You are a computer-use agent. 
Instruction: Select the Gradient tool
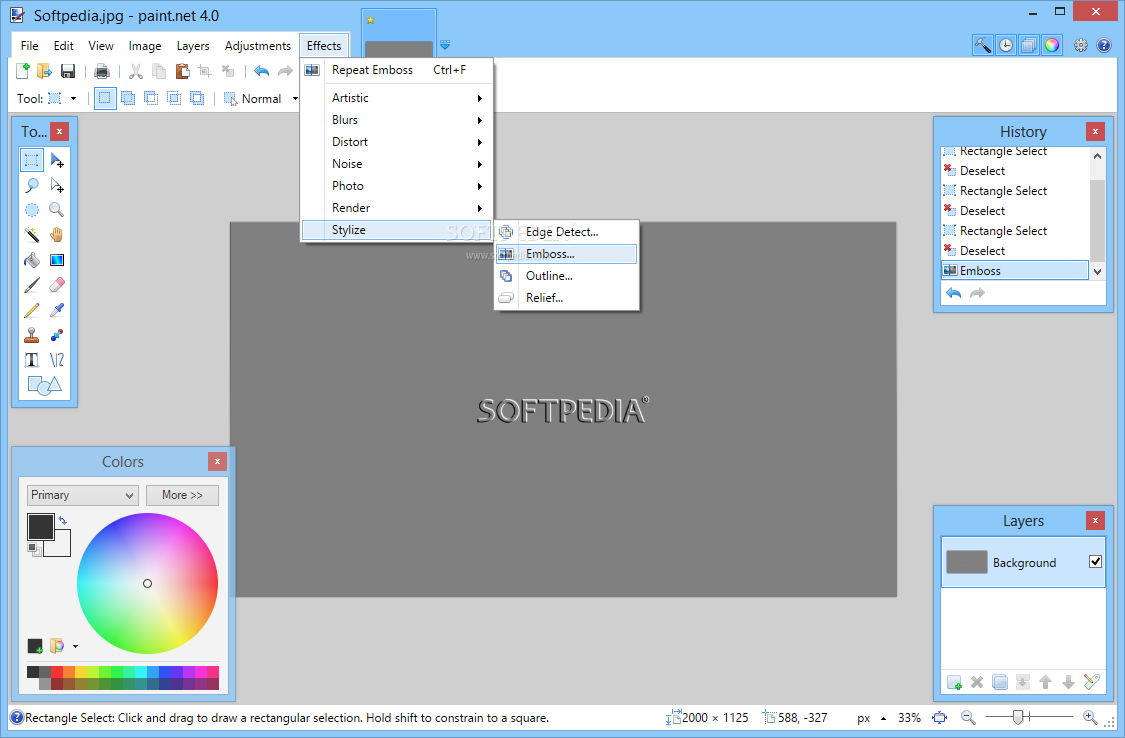click(x=57, y=260)
